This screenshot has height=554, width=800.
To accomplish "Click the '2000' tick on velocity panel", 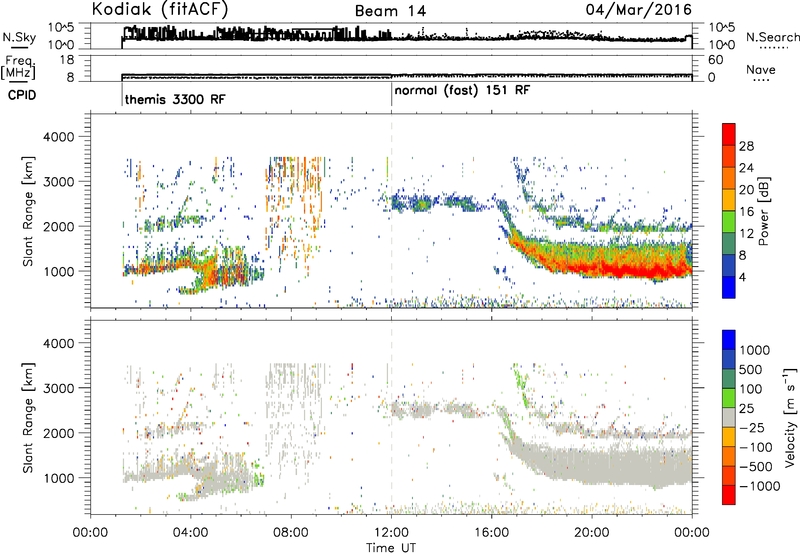I will coord(58,433).
